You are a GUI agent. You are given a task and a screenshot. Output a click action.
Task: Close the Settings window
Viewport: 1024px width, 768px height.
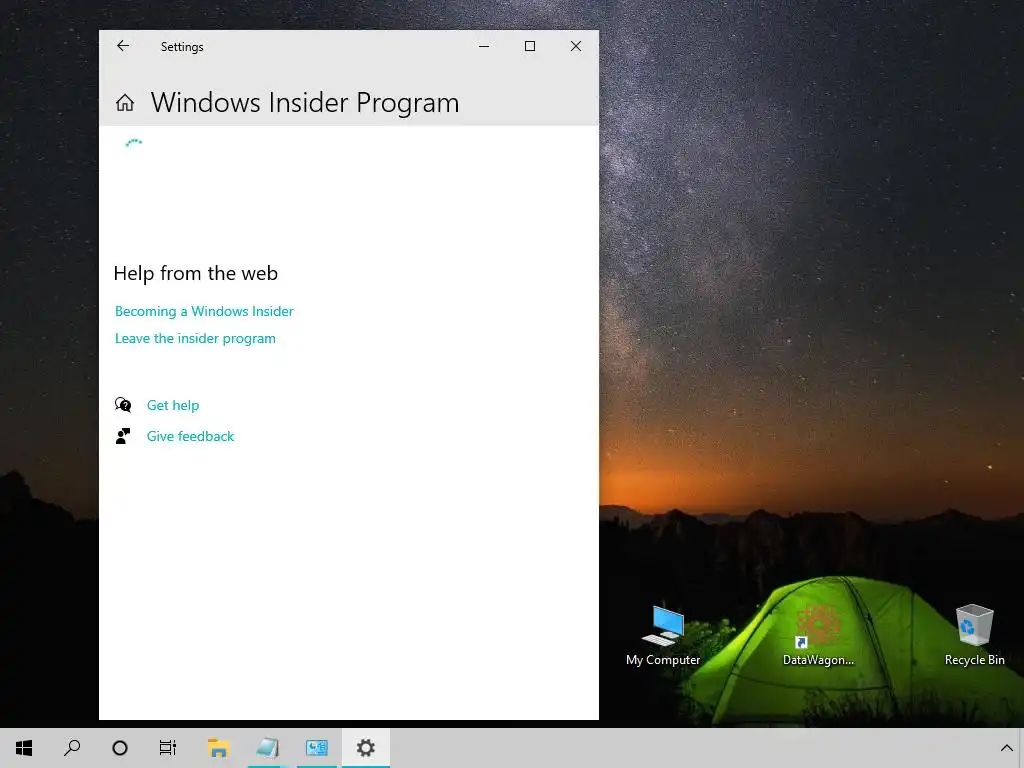coord(575,46)
